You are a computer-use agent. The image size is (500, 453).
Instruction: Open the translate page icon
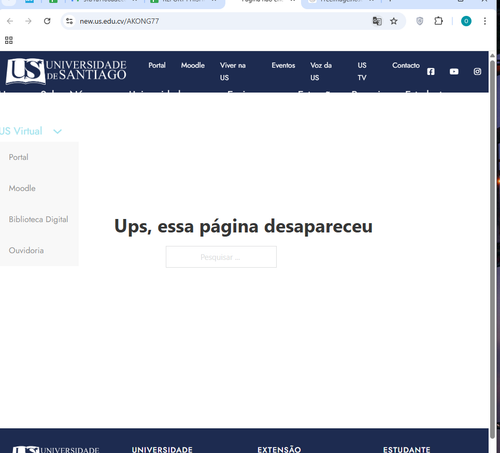pyautogui.click(x=377, y=21)
